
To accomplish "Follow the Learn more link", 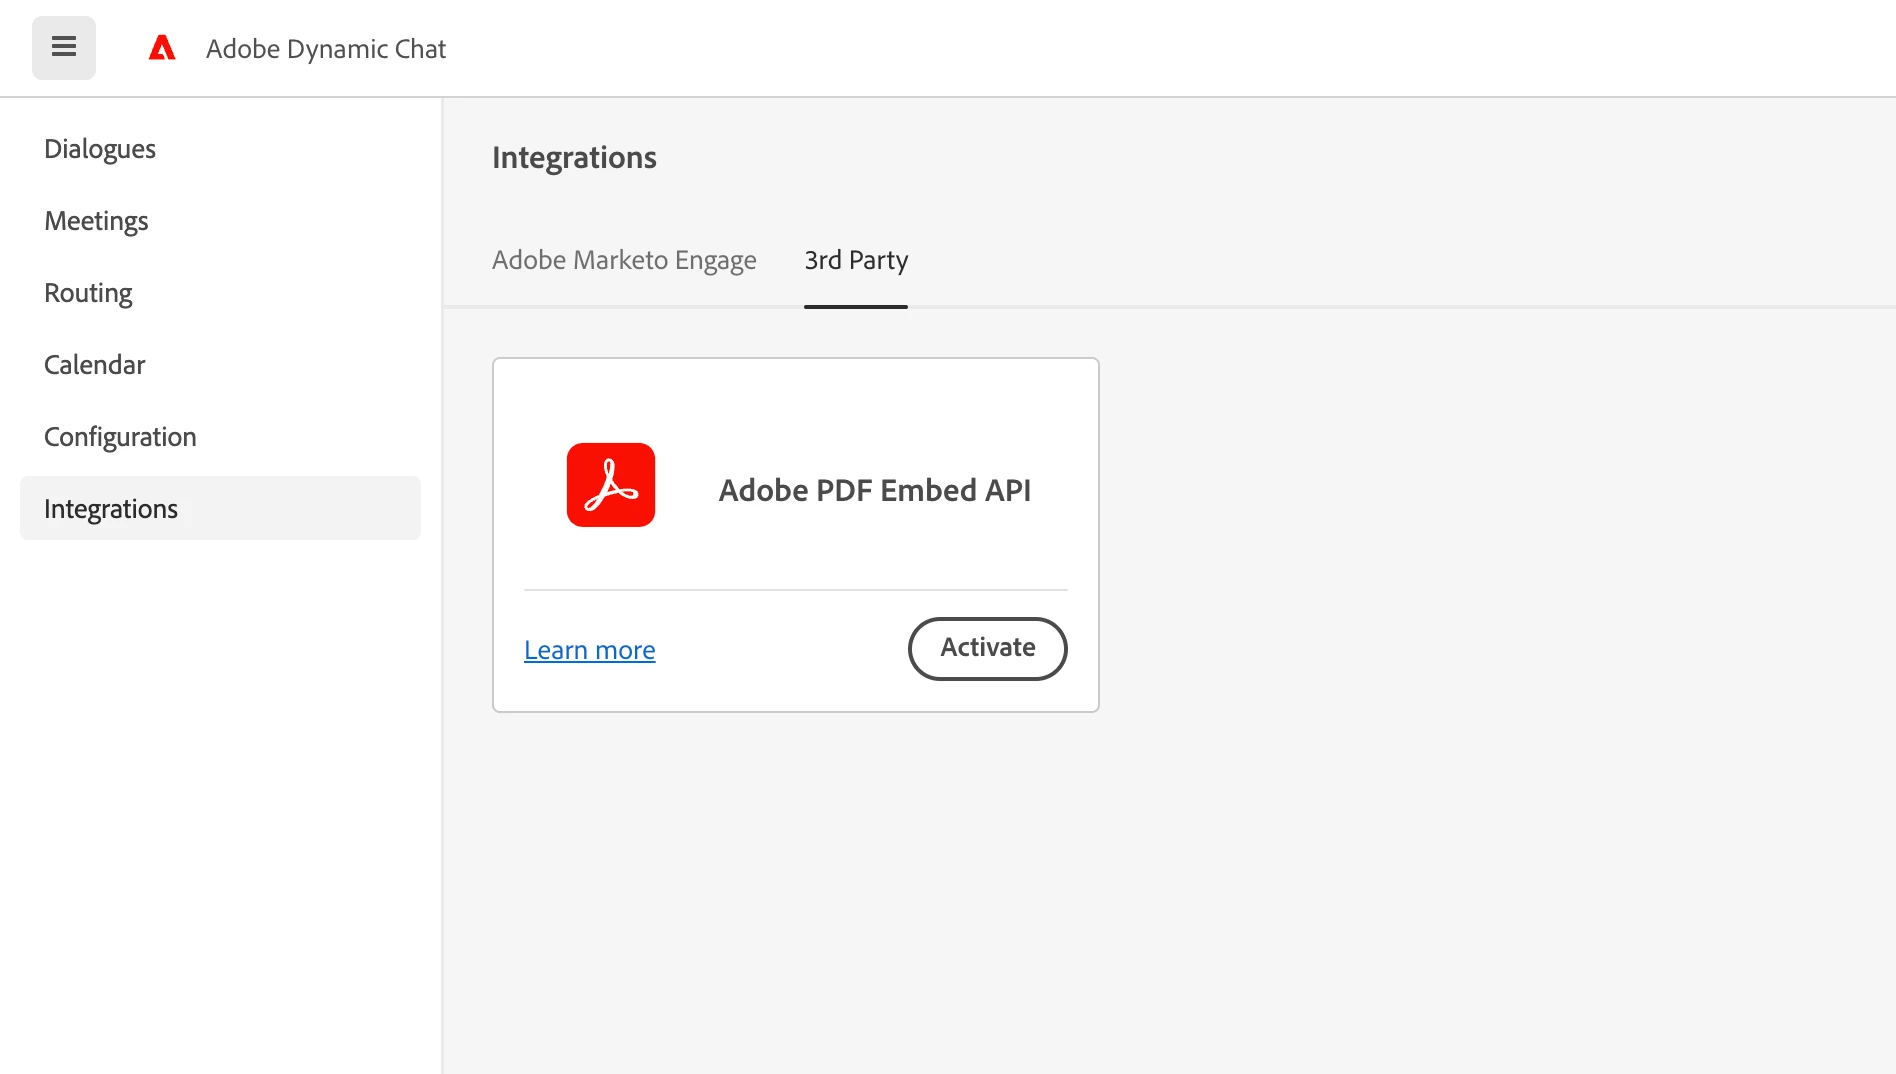I will [590, 650].
